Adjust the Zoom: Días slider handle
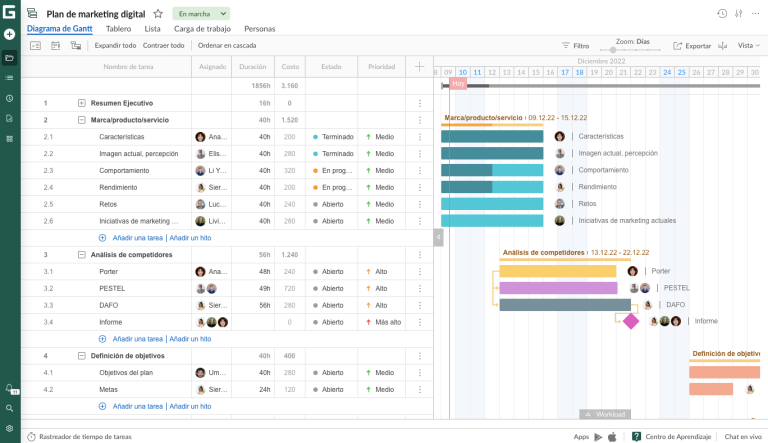Image resolution: width=768 pixels, height=443 pixels. pos(613,50)
